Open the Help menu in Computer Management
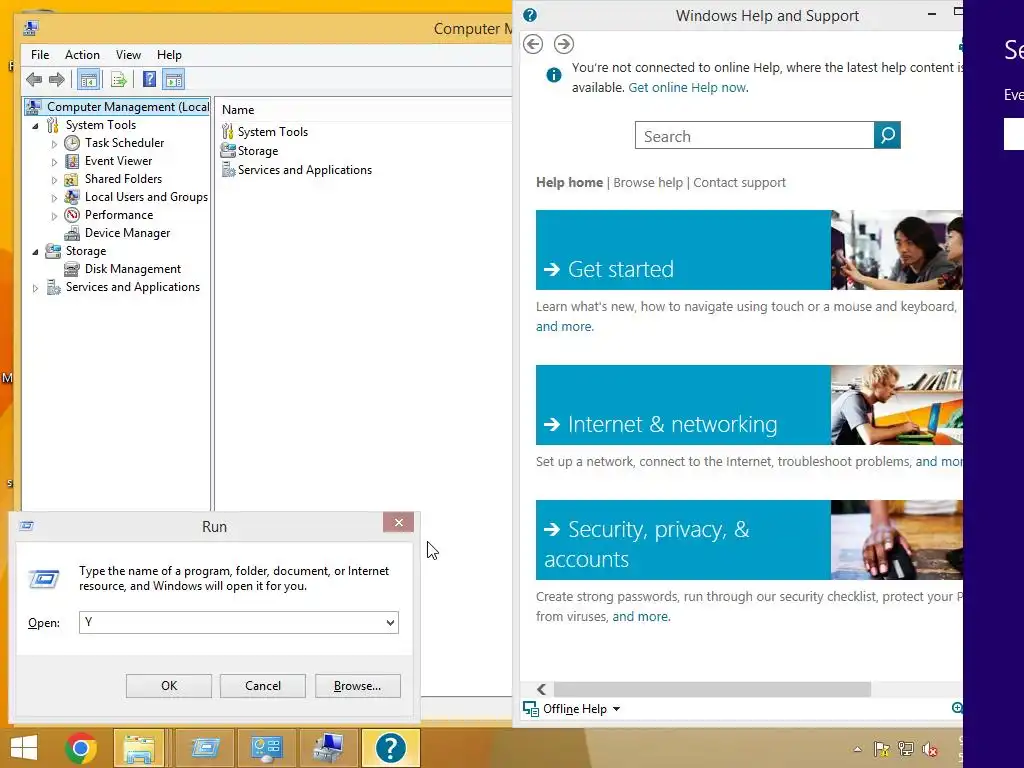This screenshot has width=1024, height=768. 169,55
